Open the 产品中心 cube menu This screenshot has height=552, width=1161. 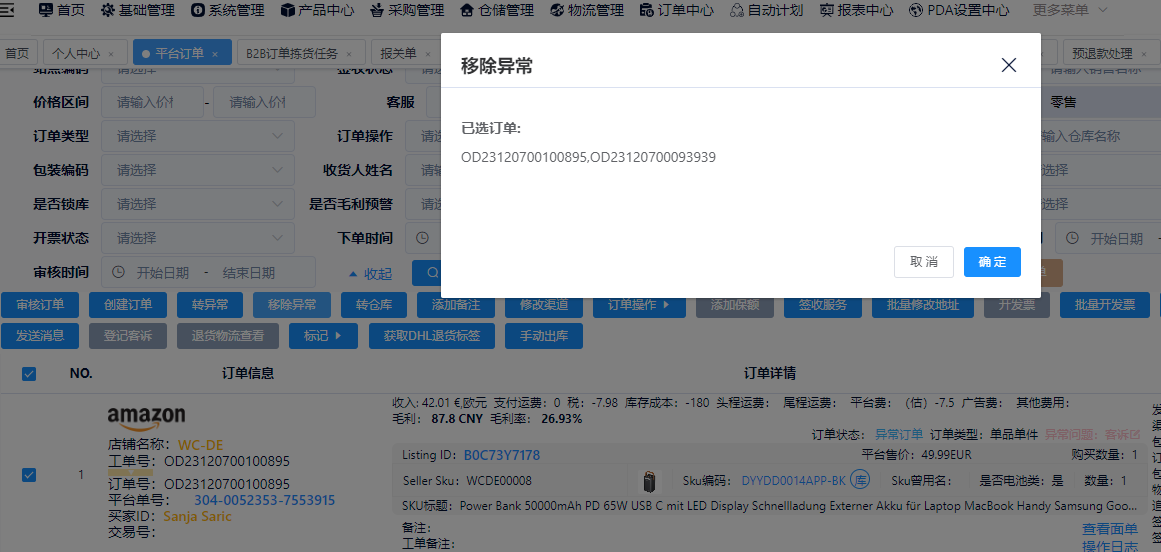[318, 10]
